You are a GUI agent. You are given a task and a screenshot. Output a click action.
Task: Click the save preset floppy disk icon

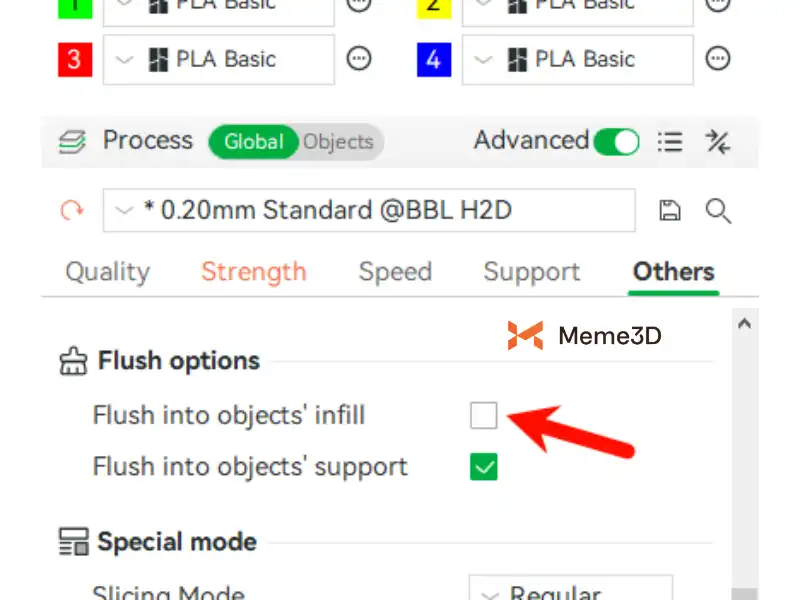tap(670, 210)
